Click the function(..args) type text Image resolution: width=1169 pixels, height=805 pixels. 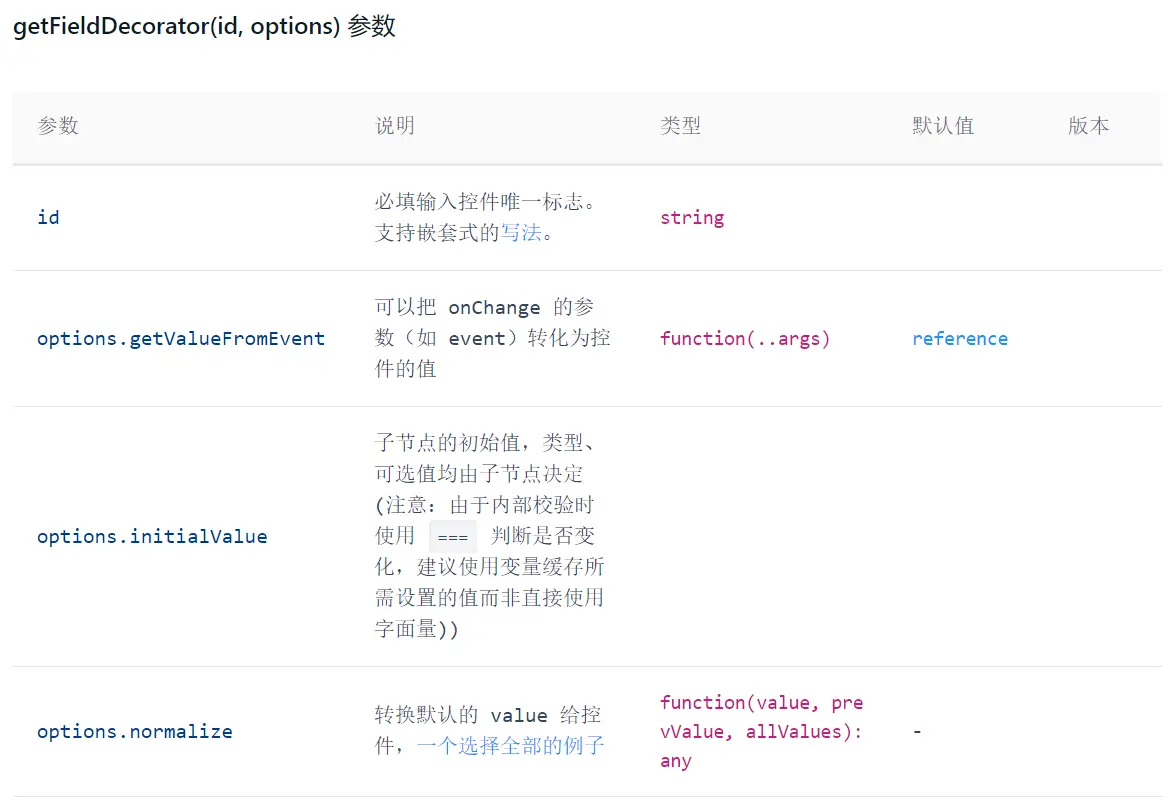(x=744, y=338)
